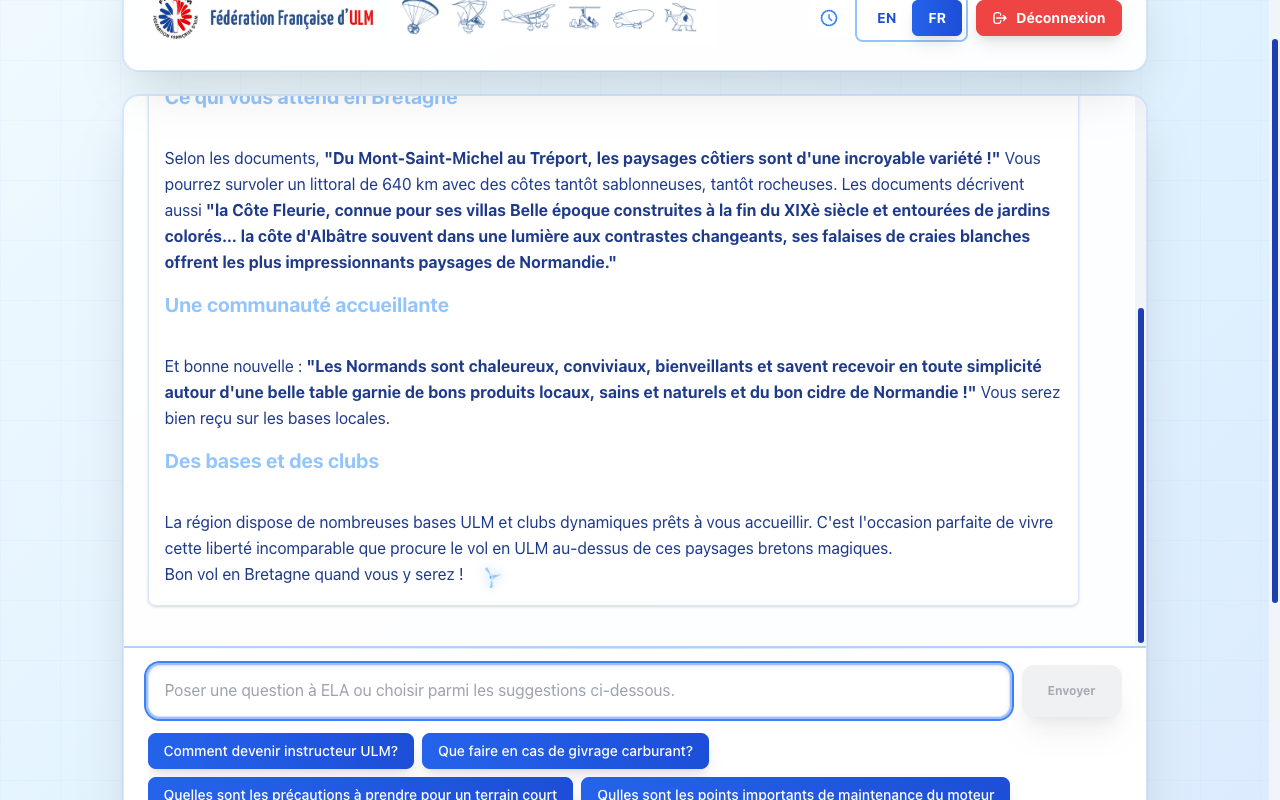This screenshot has height=800, width=1280.
Task: Click the Fédération Française d'ULM round logo
Action: (175, 18)
